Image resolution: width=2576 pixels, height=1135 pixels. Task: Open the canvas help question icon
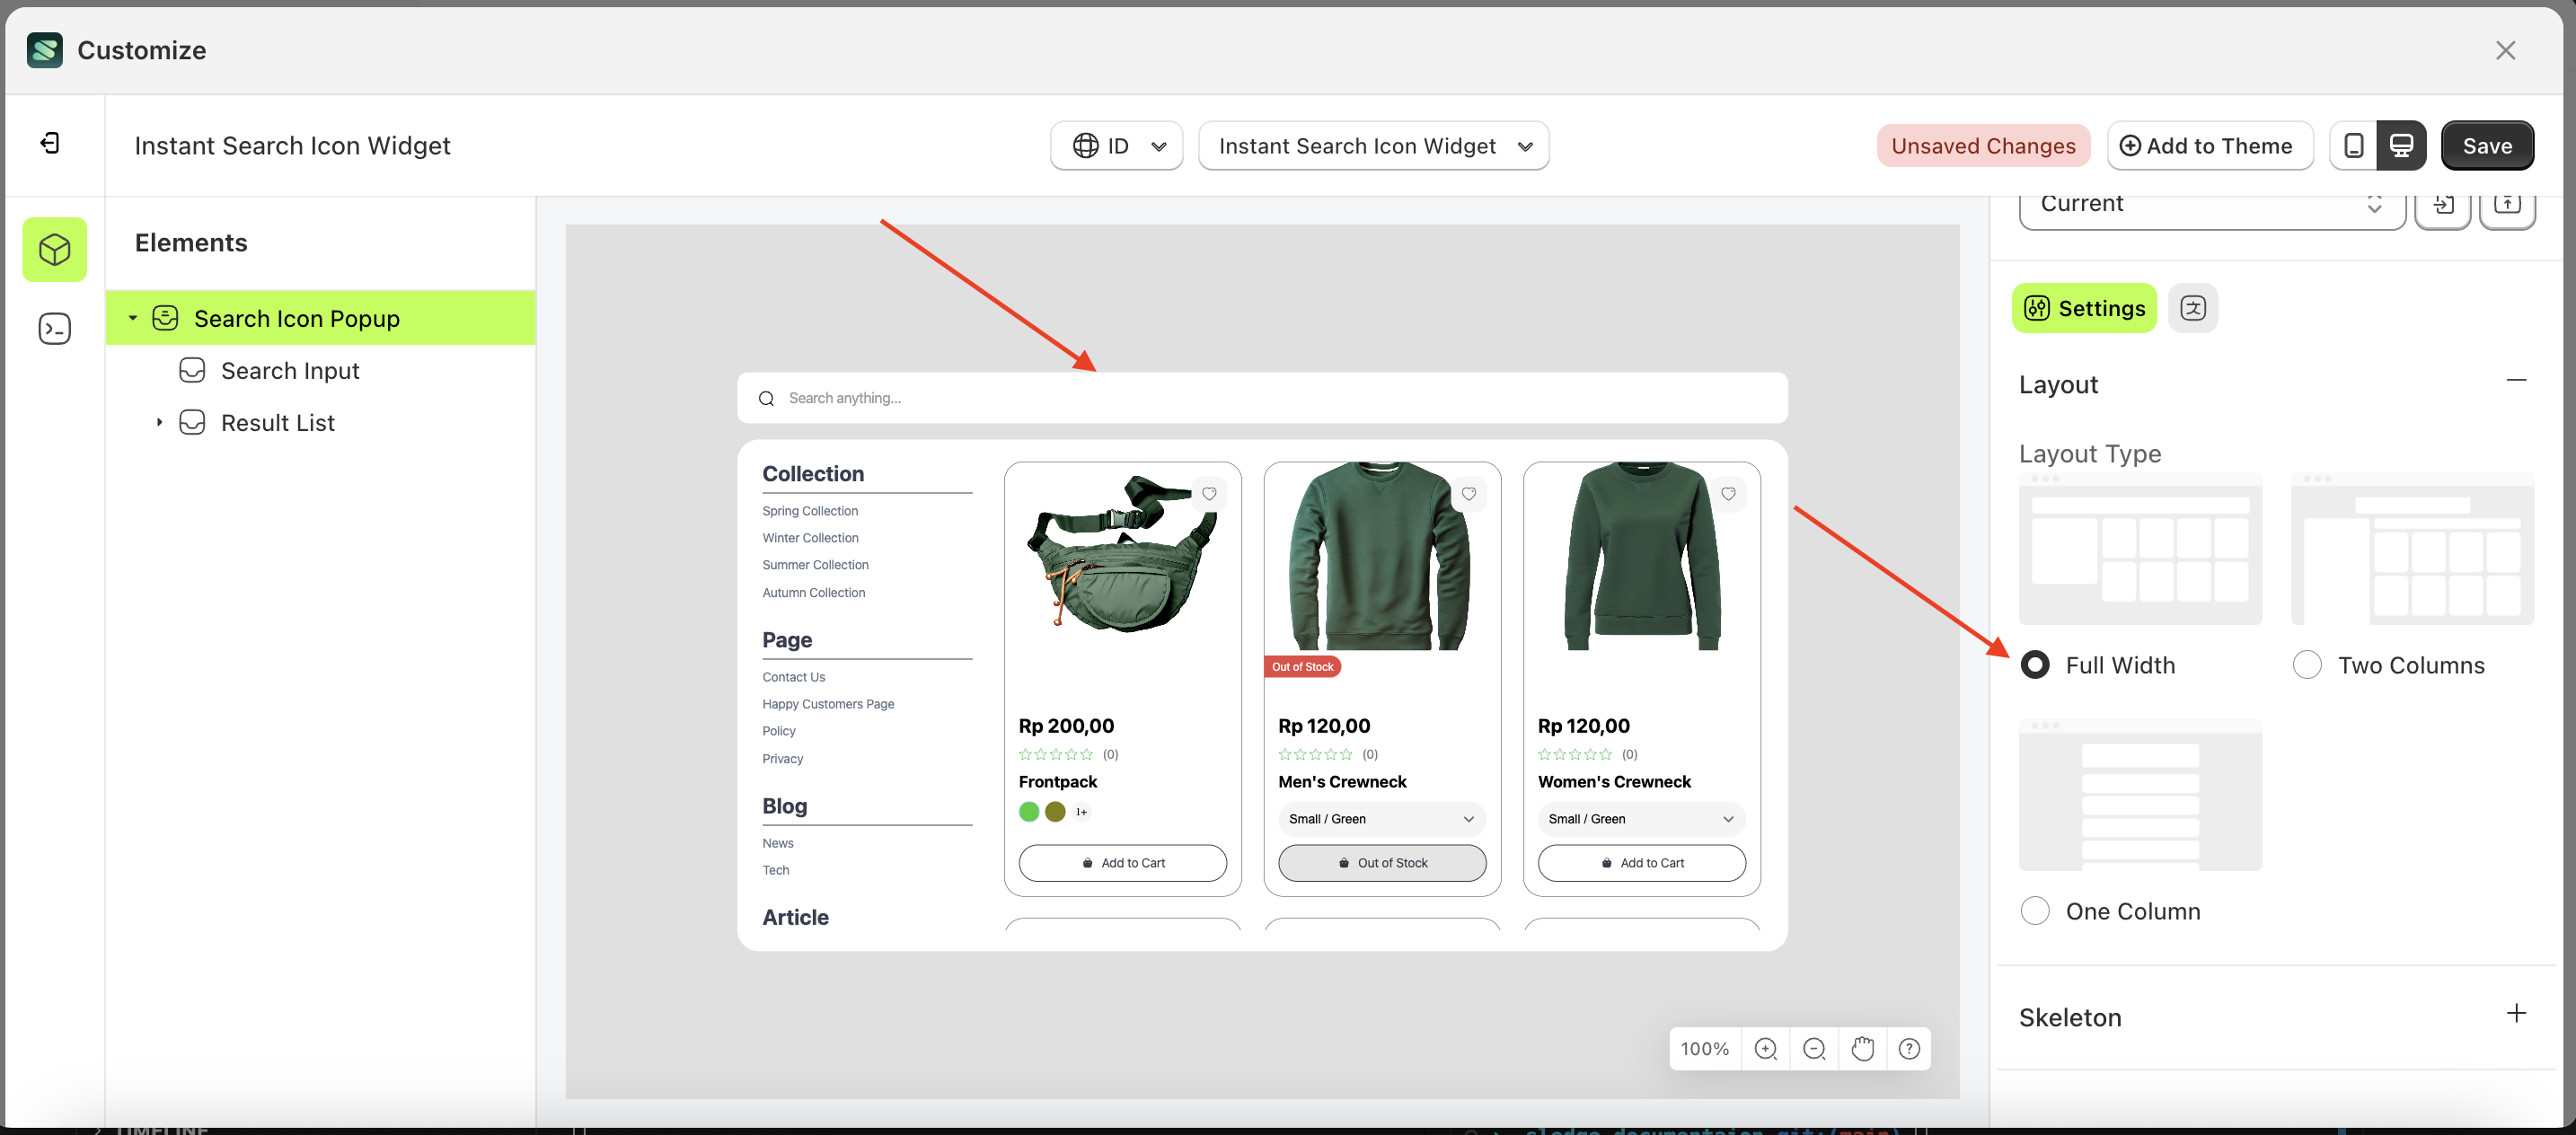[1908, 1048]
